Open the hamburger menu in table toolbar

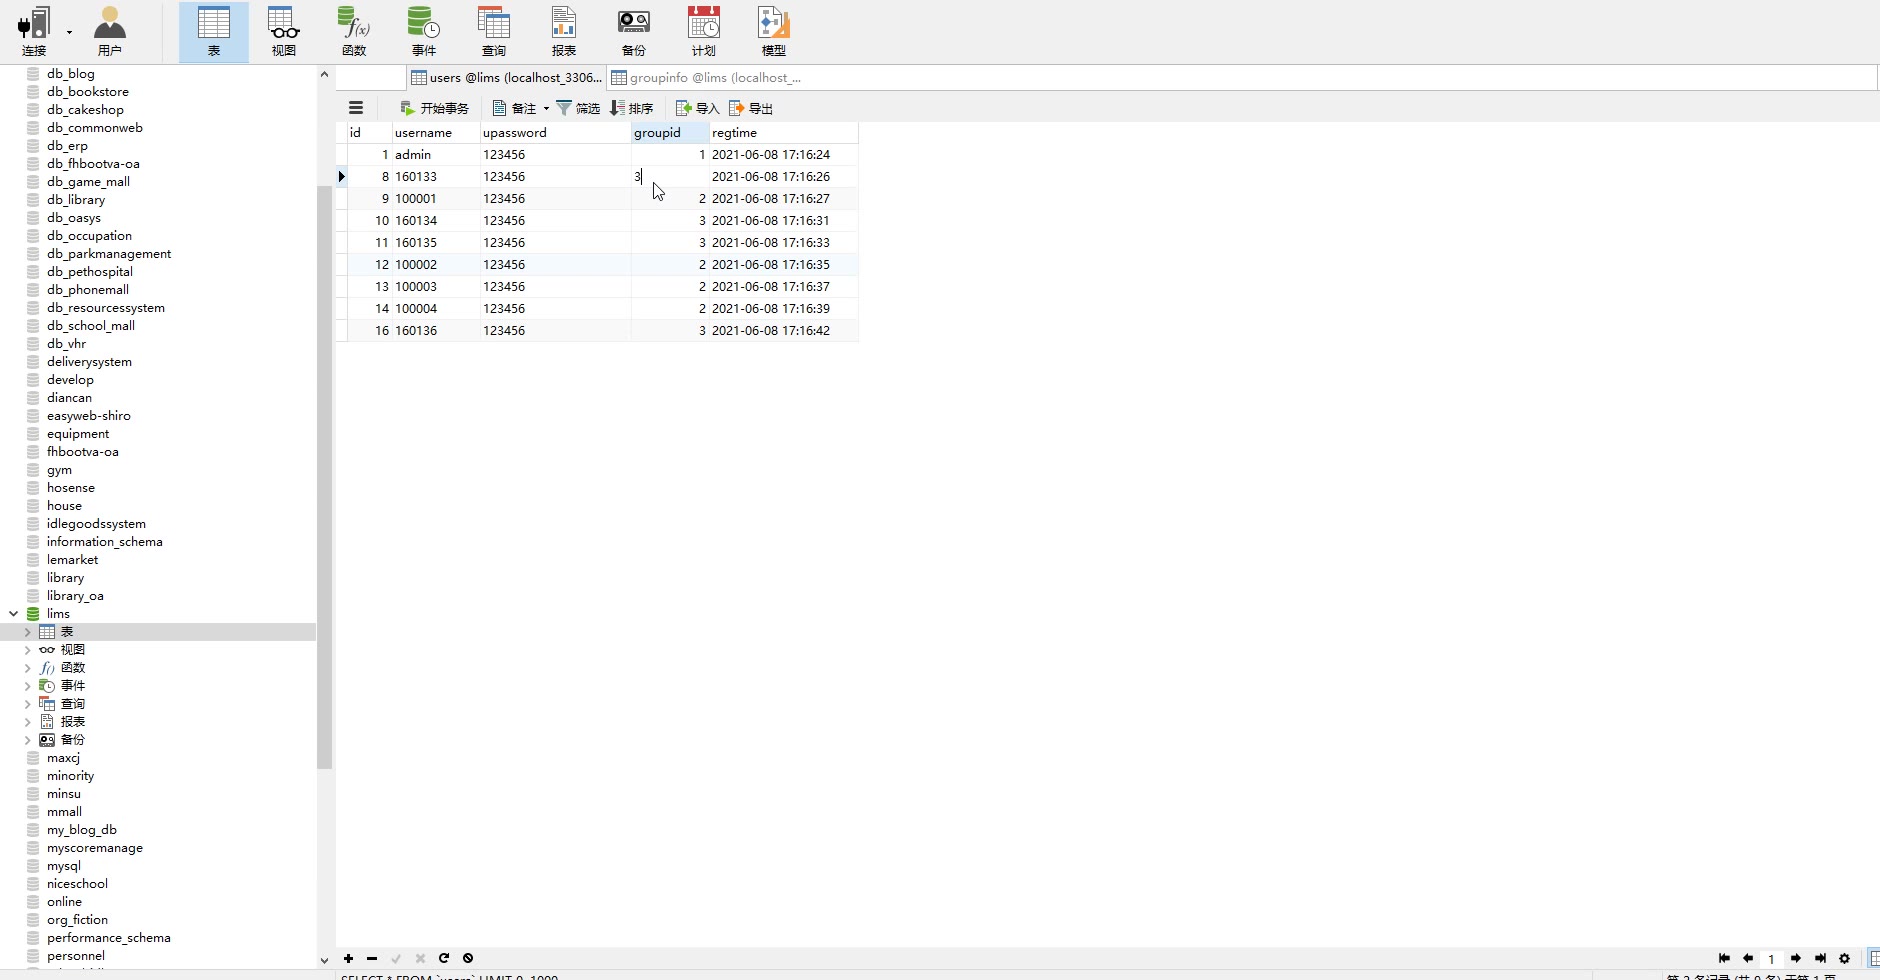pos(356,108)
